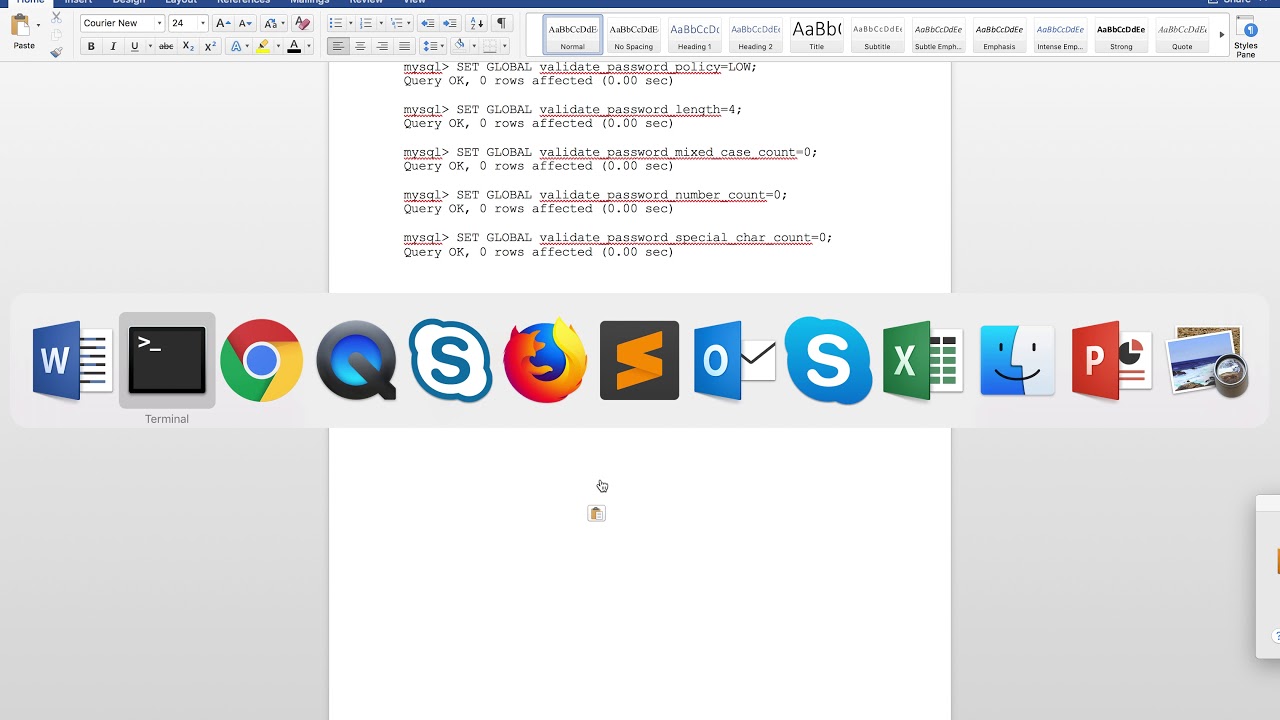Screen dimensions: 1280x720
Task: Click the Text Effects outlined A icon
Action: pos(236,46)
